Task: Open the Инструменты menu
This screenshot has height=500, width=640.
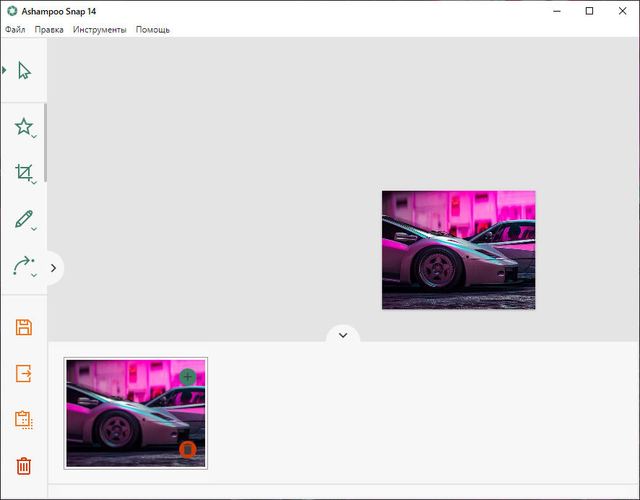Action: (100, 30)
